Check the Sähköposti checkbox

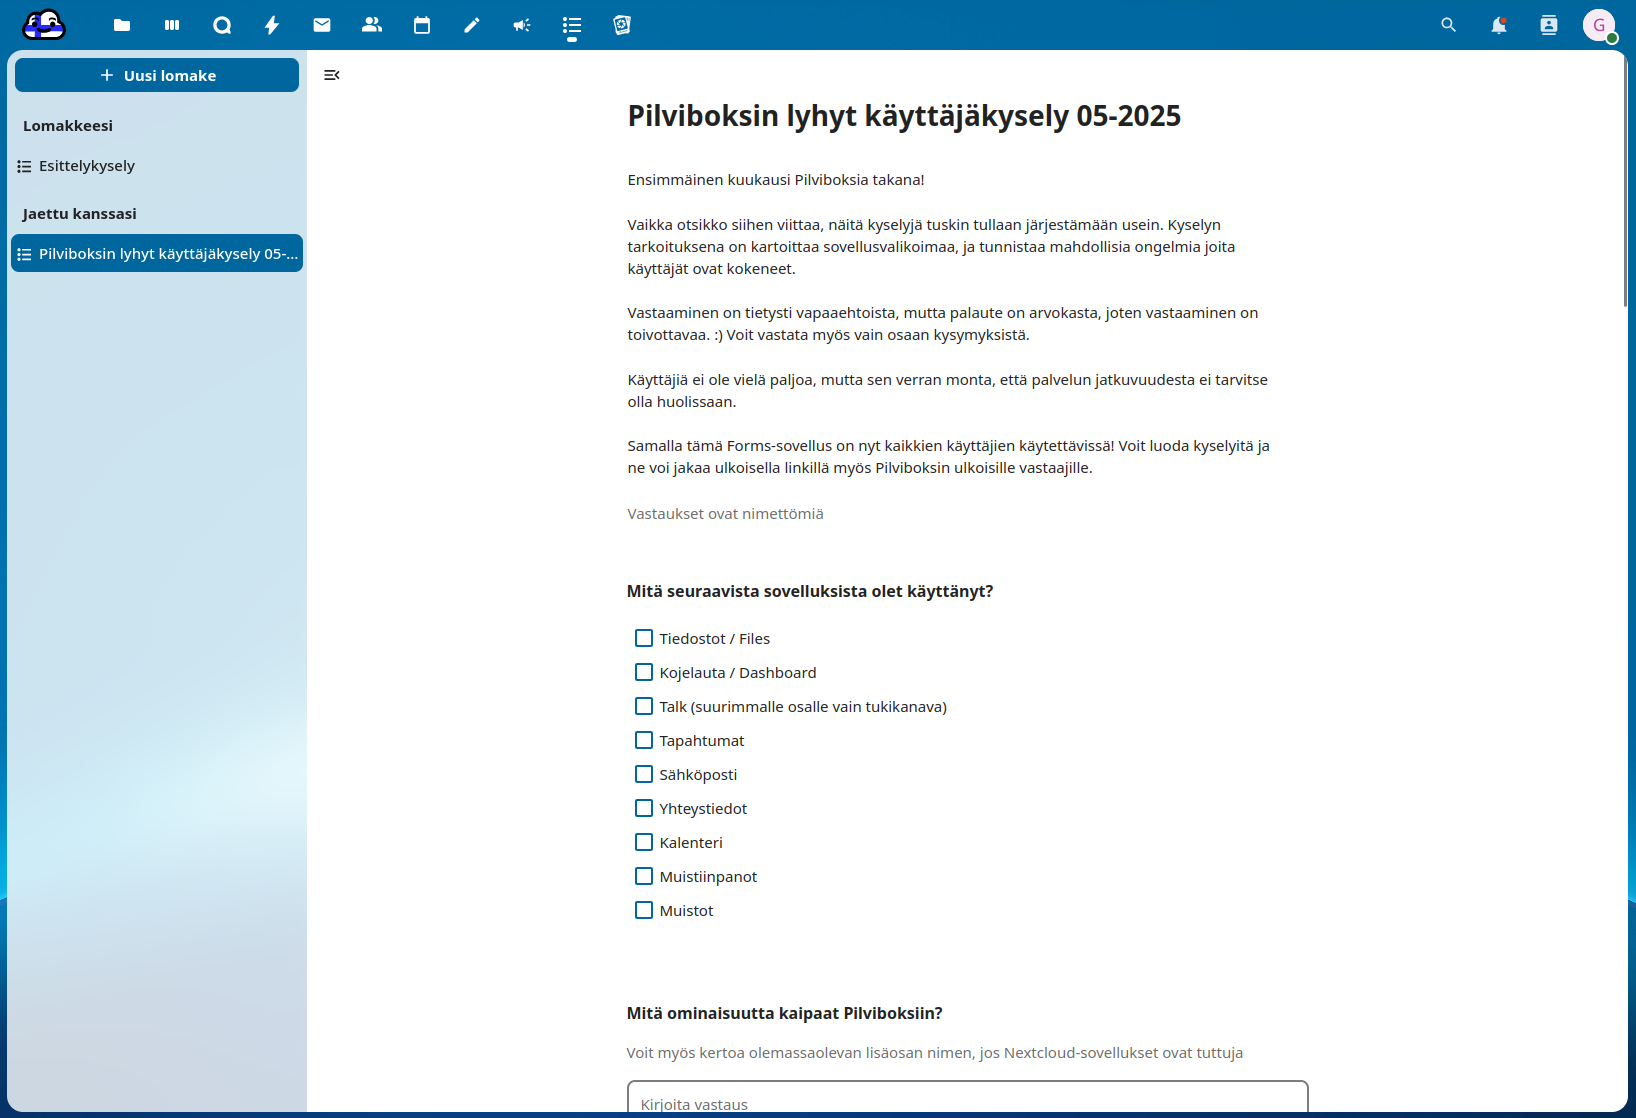coord(644,774)
